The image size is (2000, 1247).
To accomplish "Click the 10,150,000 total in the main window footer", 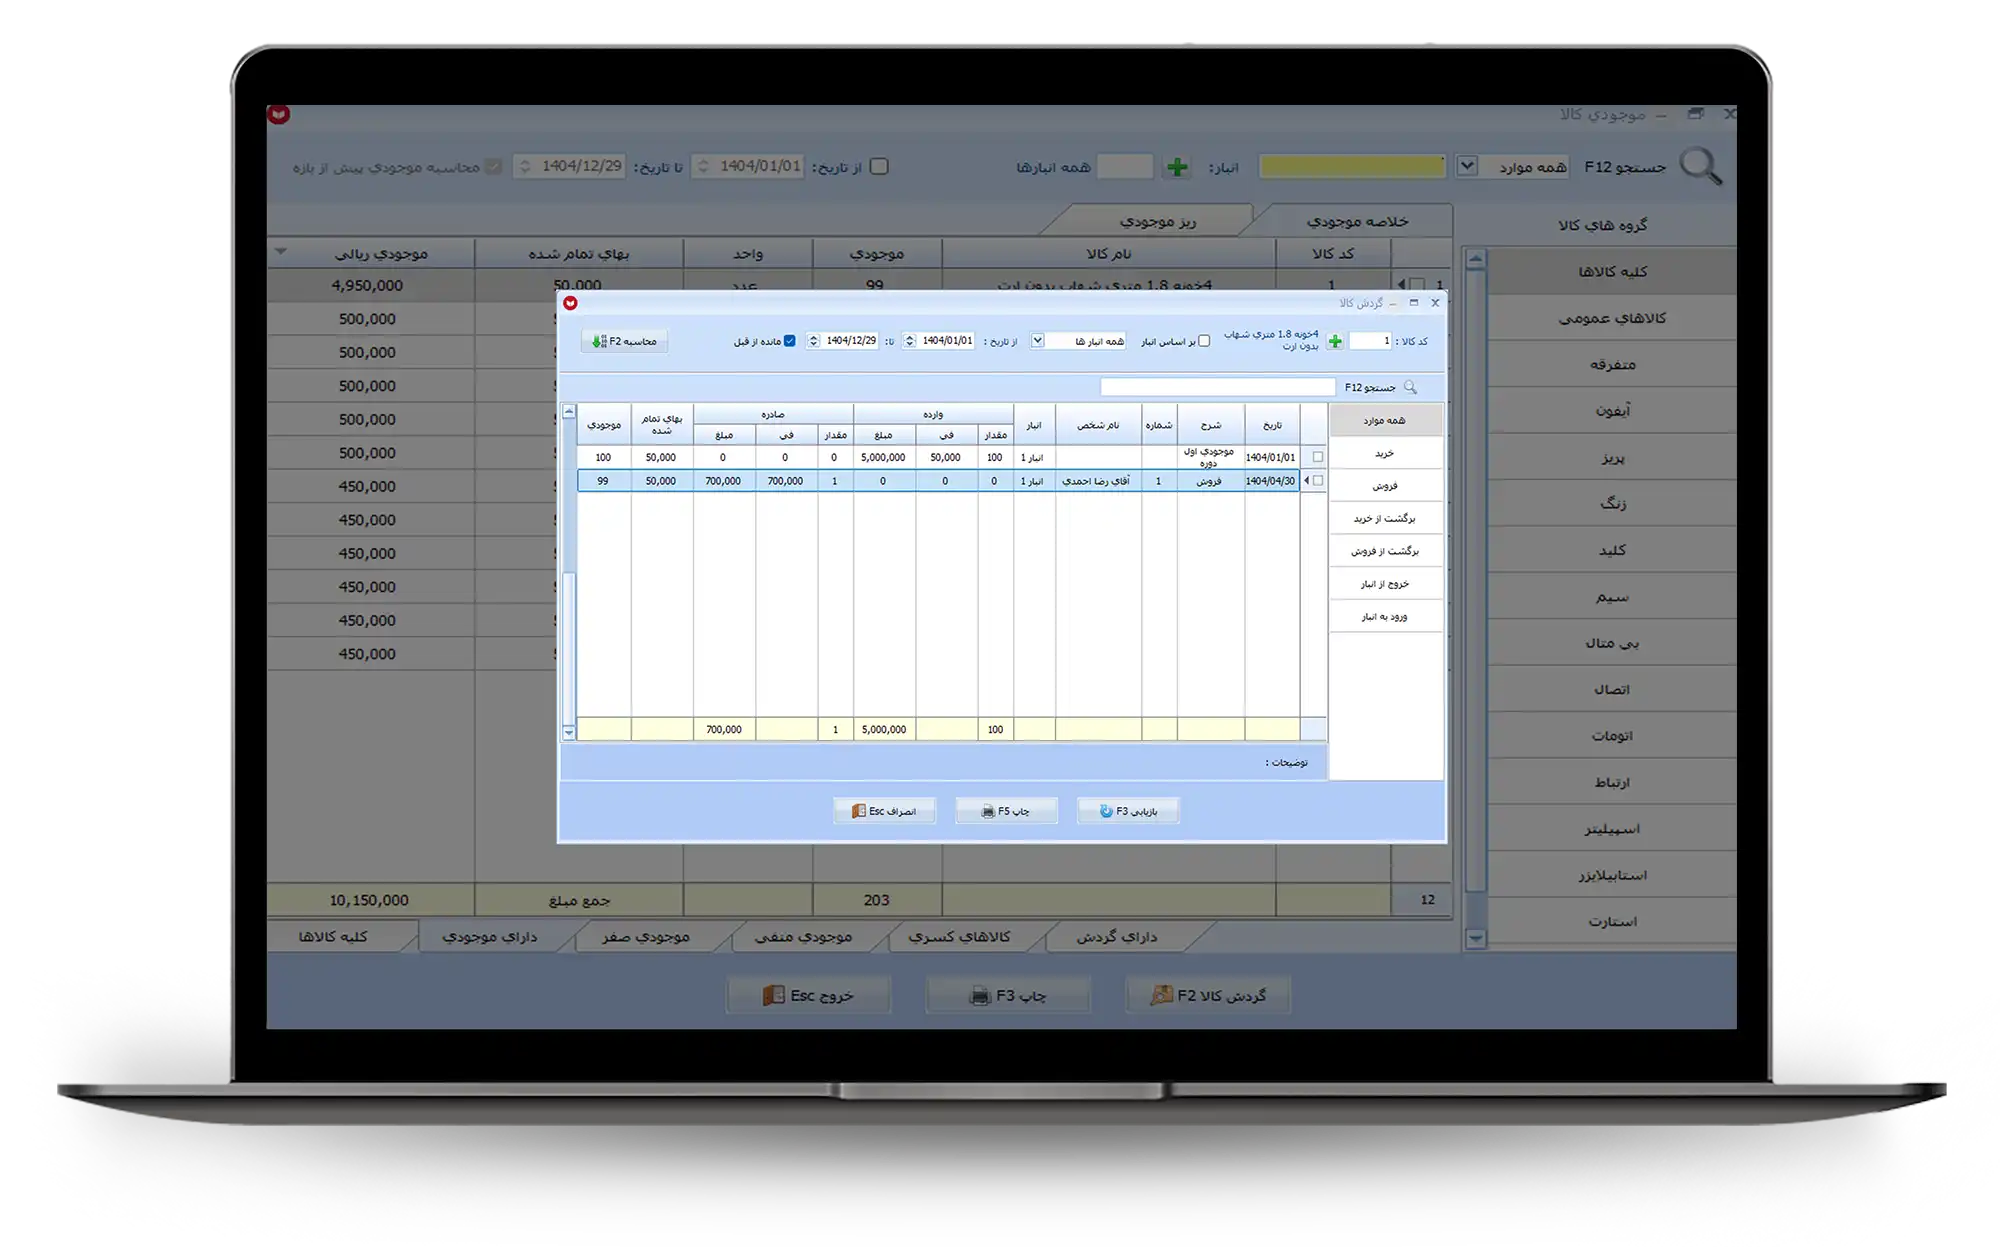I will point(369,901).
